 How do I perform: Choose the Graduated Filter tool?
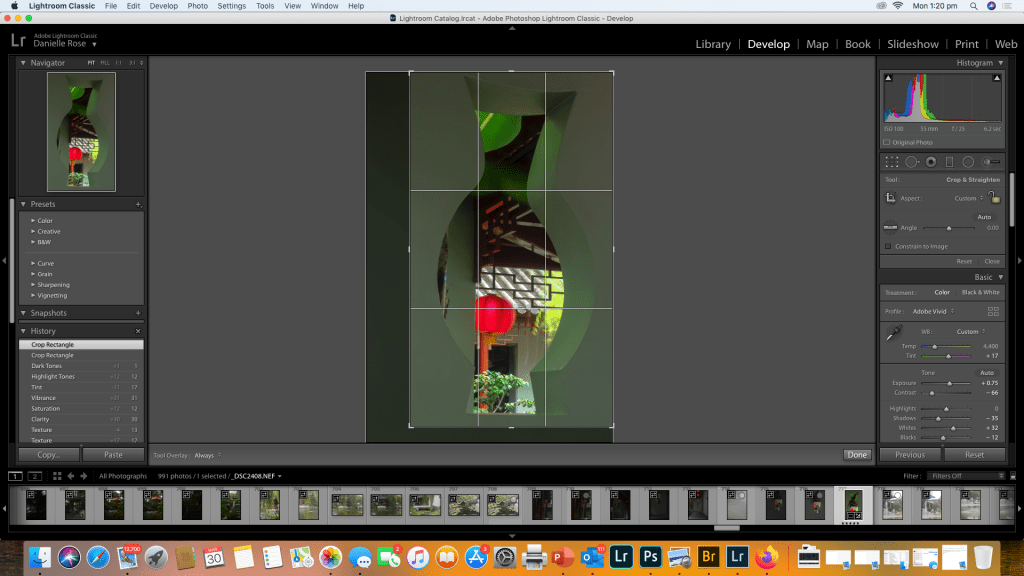[x=949, y=161]
